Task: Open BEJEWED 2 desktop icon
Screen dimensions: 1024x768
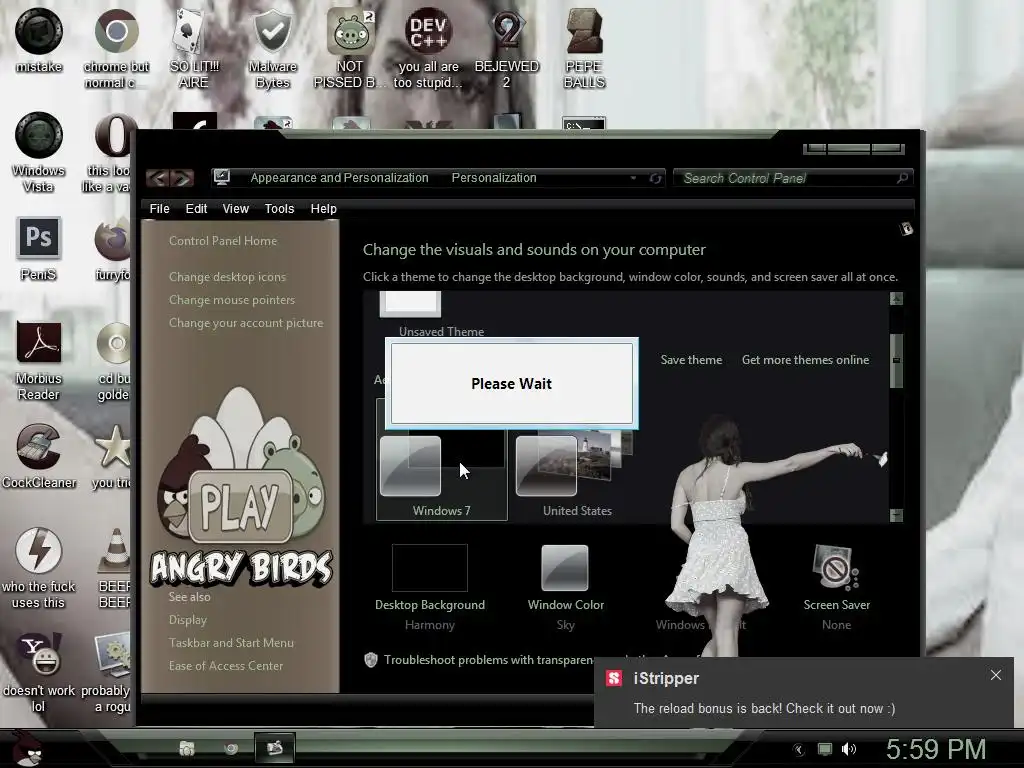Action: click(506, 48)
